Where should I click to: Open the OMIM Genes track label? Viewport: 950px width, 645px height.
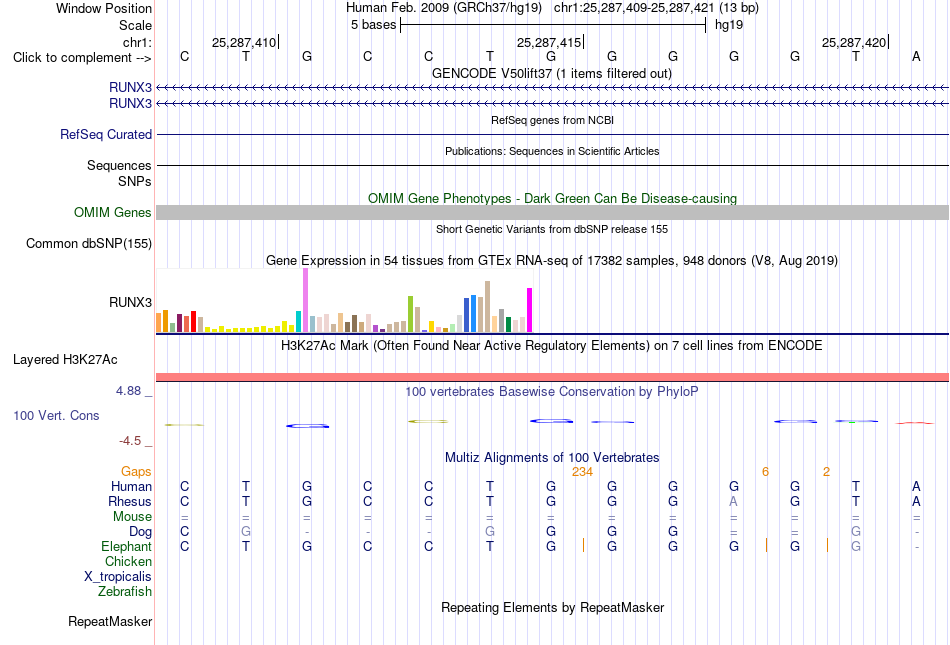point(112,213)
